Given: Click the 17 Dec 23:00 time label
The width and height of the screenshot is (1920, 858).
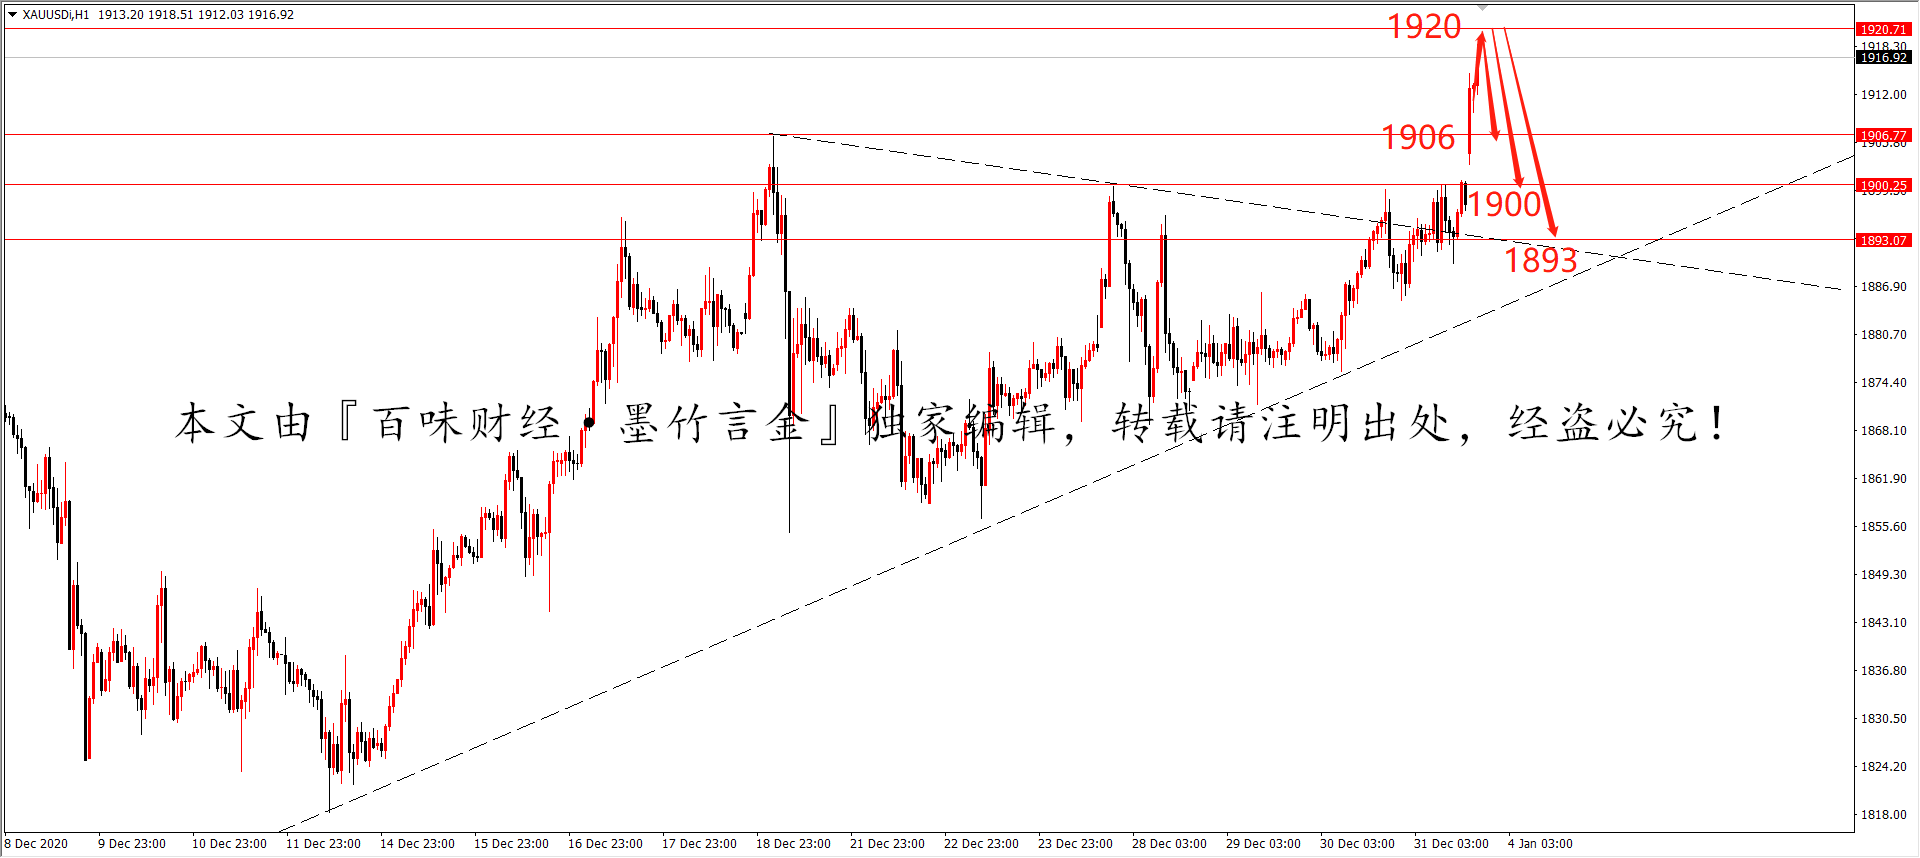Looking at the screenshot, I should 699,844.
